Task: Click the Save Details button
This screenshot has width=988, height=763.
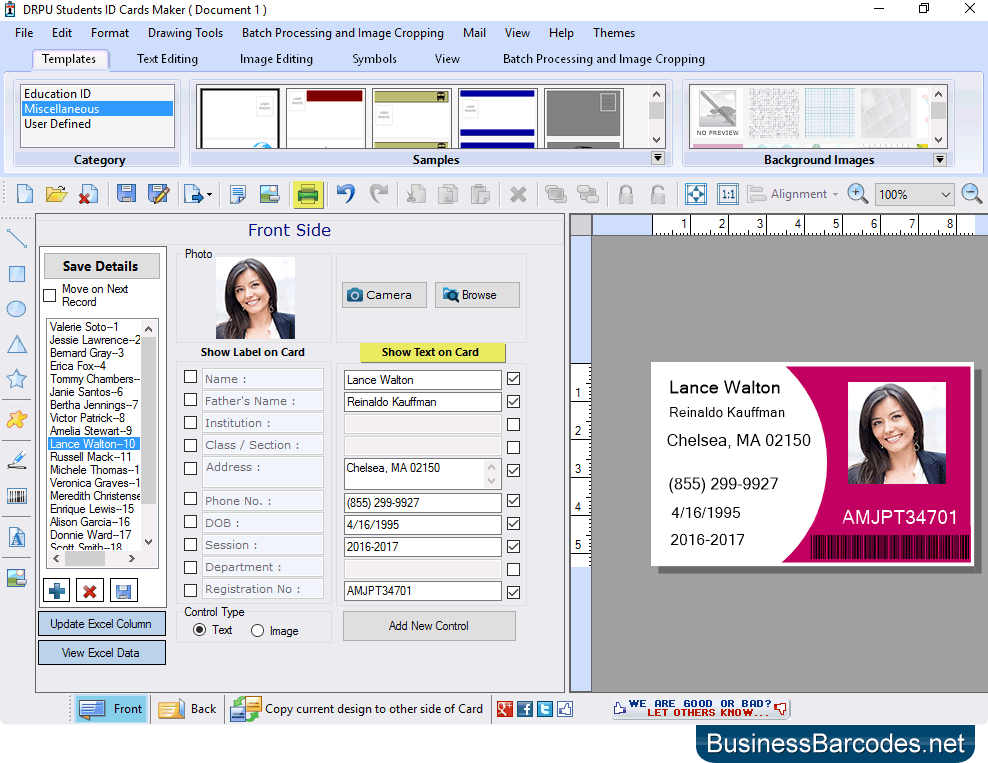Action: tap(101, 266)
